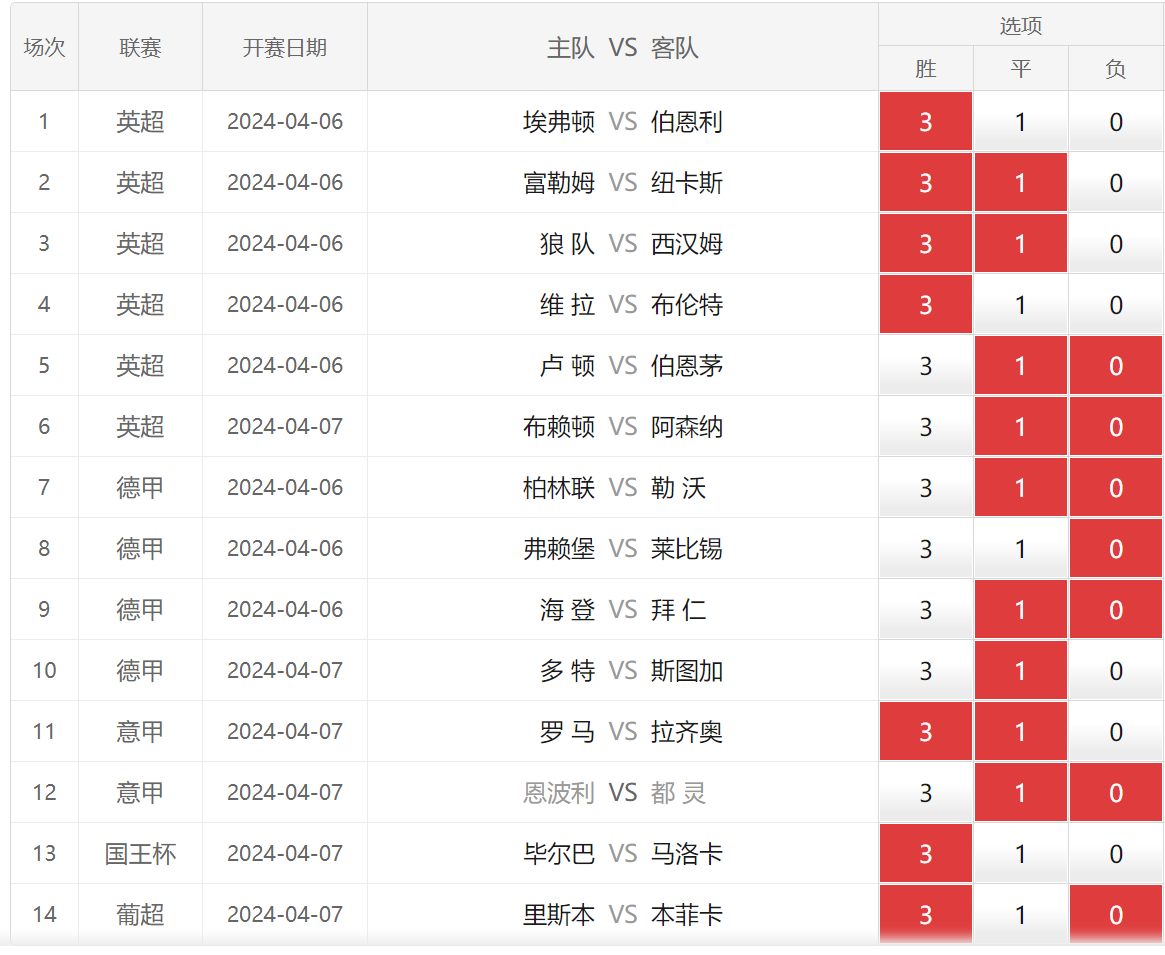Click the 意甲 cell in match 11
The width and height of the screenshot is (1165, 955).
pos(140,731)
